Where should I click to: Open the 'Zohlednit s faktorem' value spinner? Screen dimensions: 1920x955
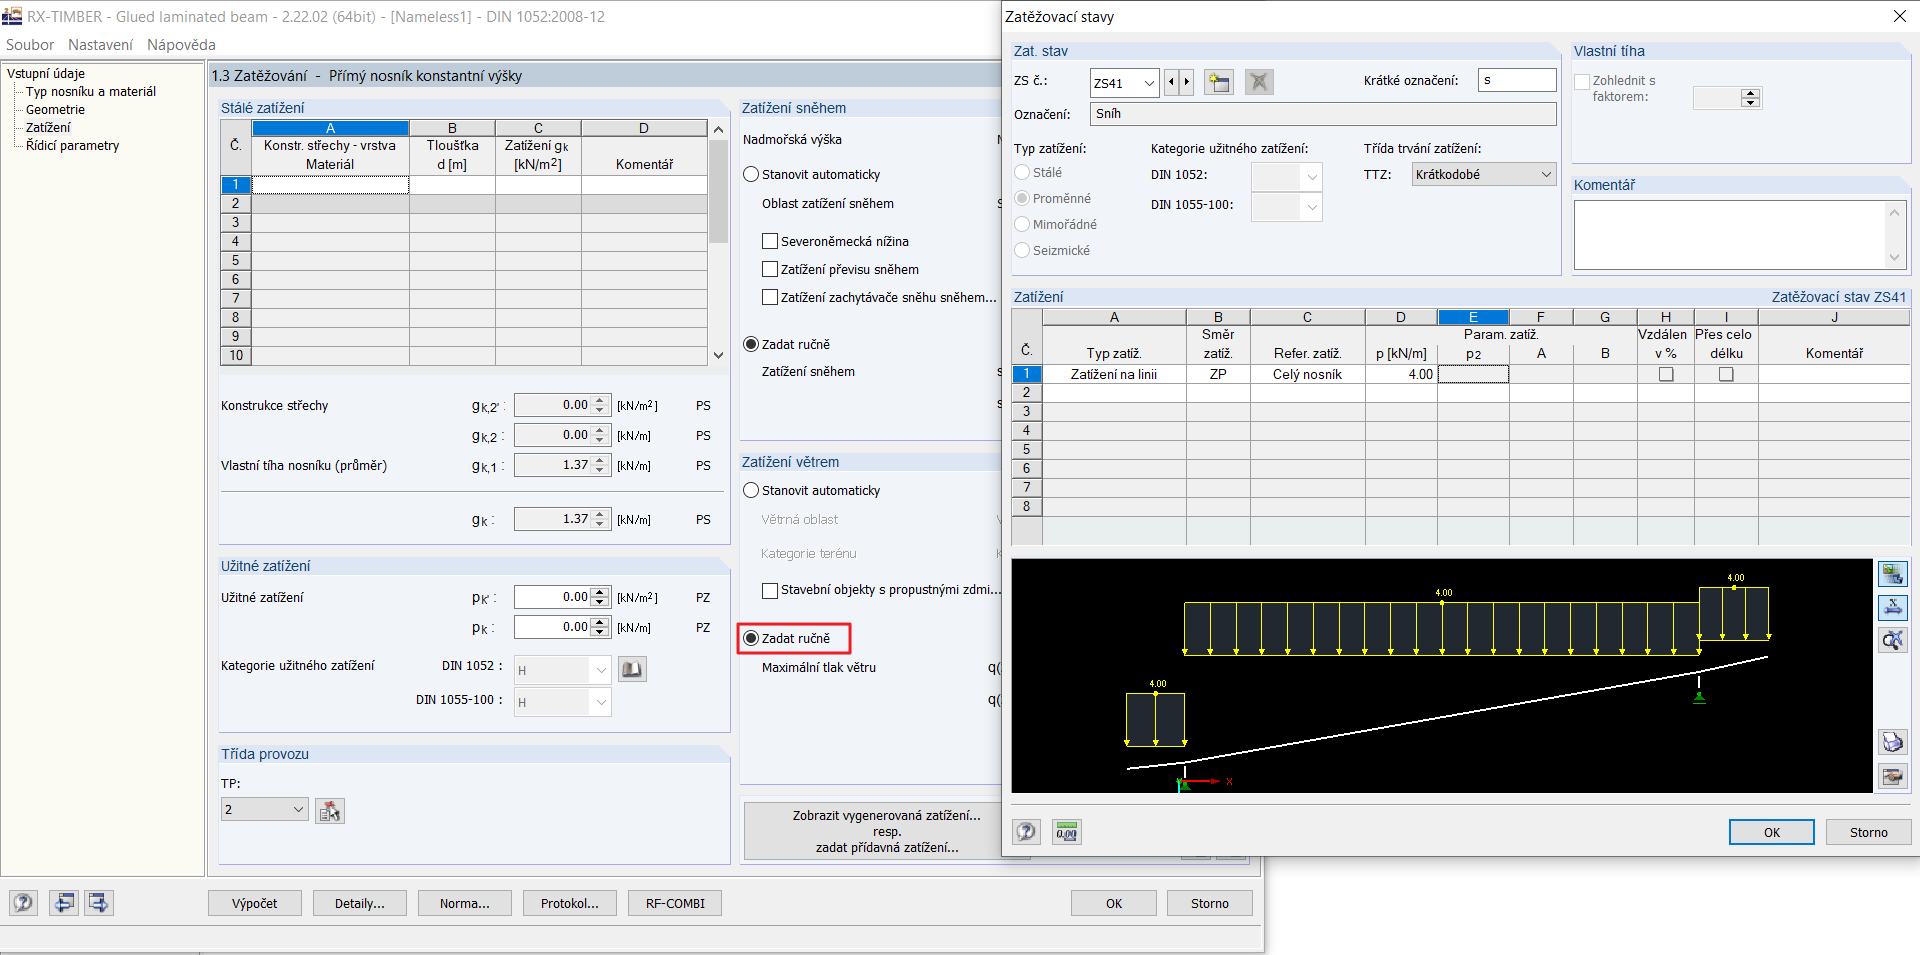1750,97
